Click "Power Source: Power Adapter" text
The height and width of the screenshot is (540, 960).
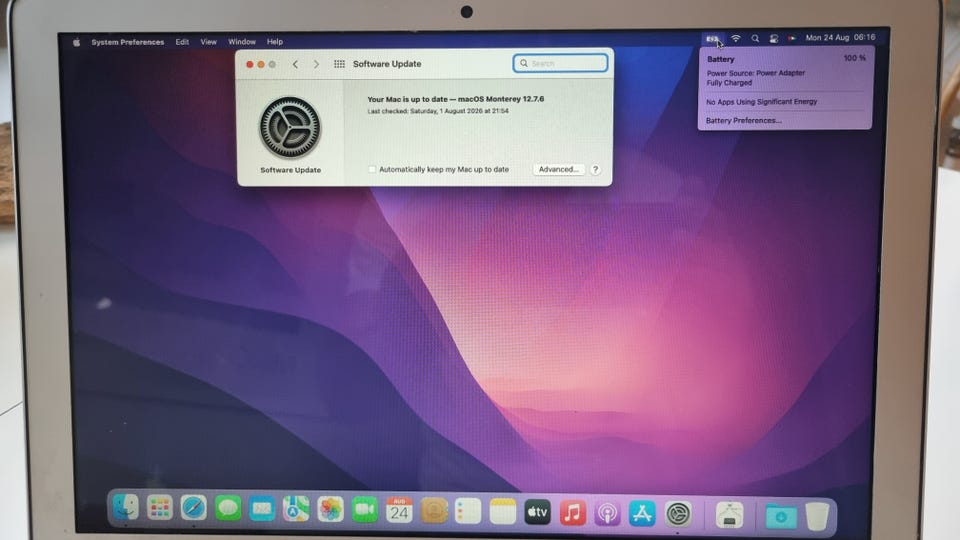[x=756, y=73]
